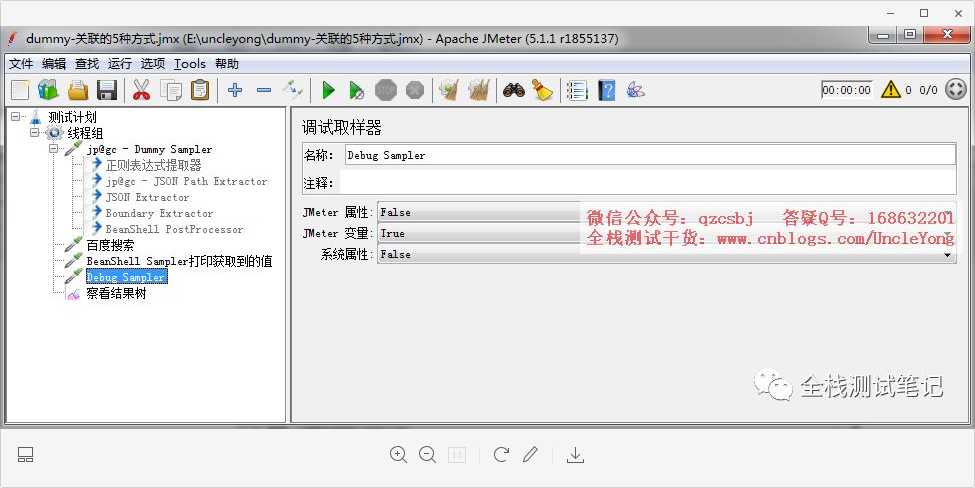The image size is (975, 488).
Task: Select 察看结果树 listener in the tree
Action: coord(116,293)
